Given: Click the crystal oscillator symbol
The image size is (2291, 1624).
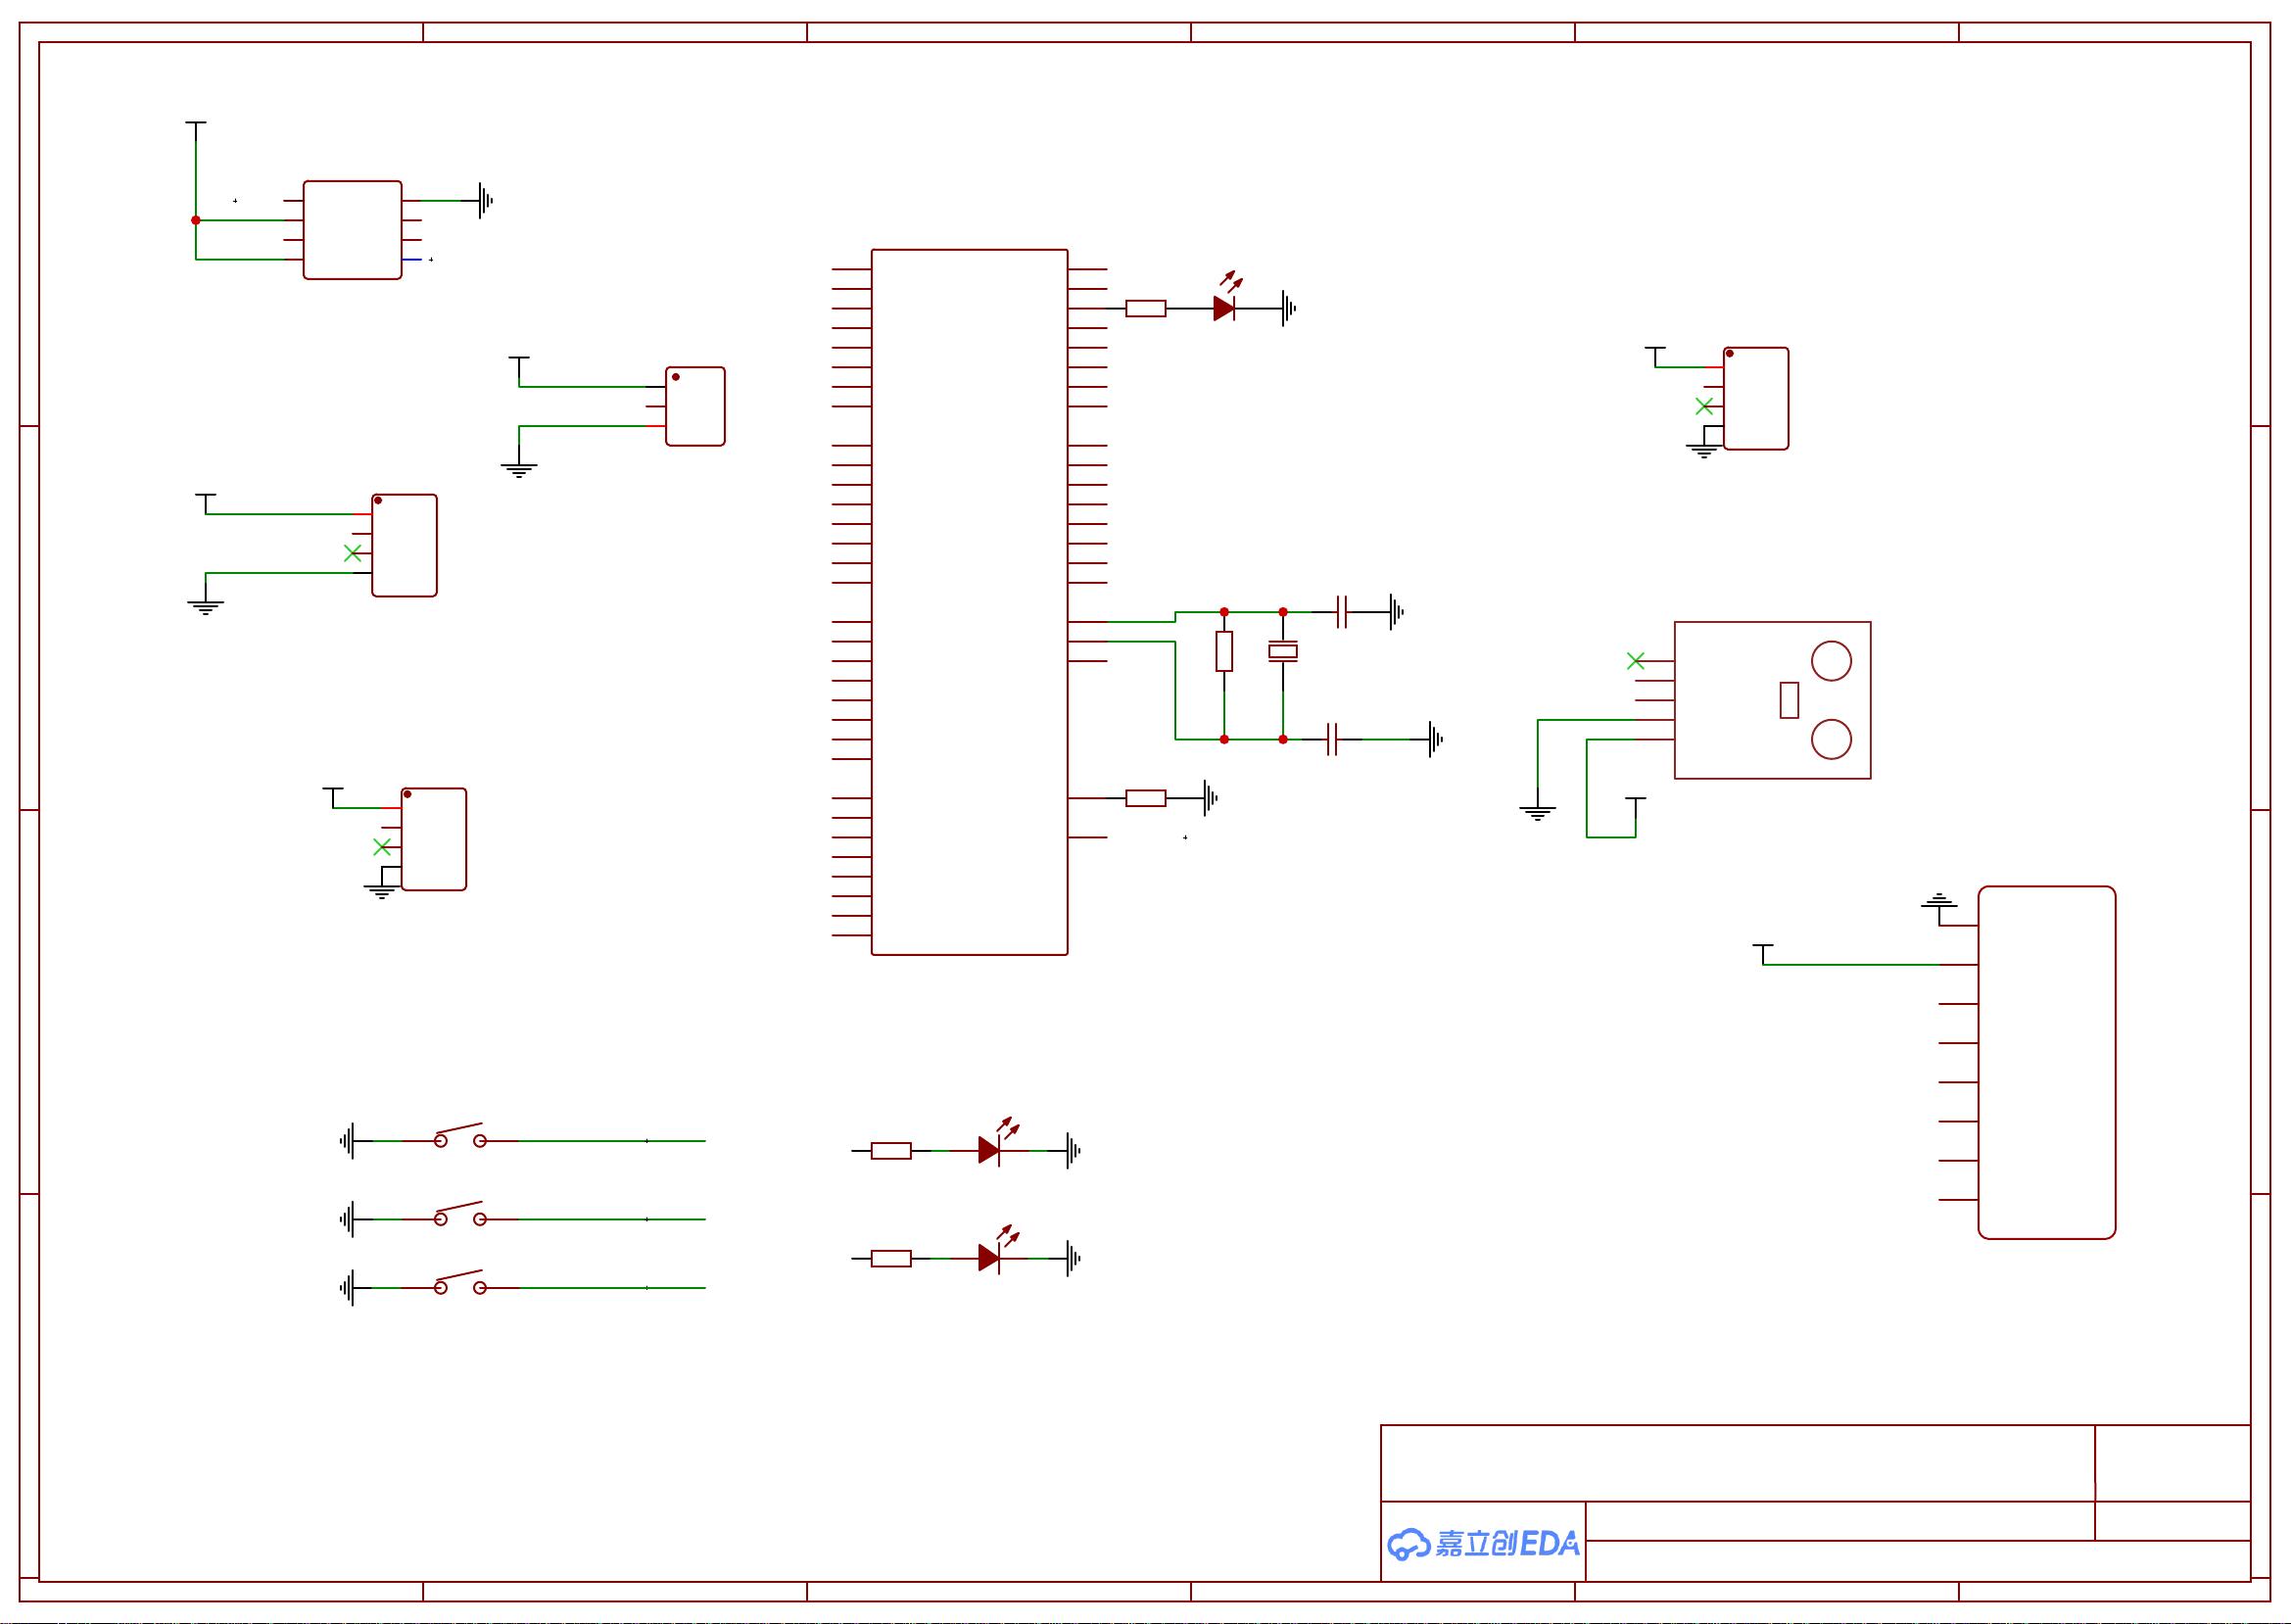Looking at the screenshot, I should coord(1283,652).
